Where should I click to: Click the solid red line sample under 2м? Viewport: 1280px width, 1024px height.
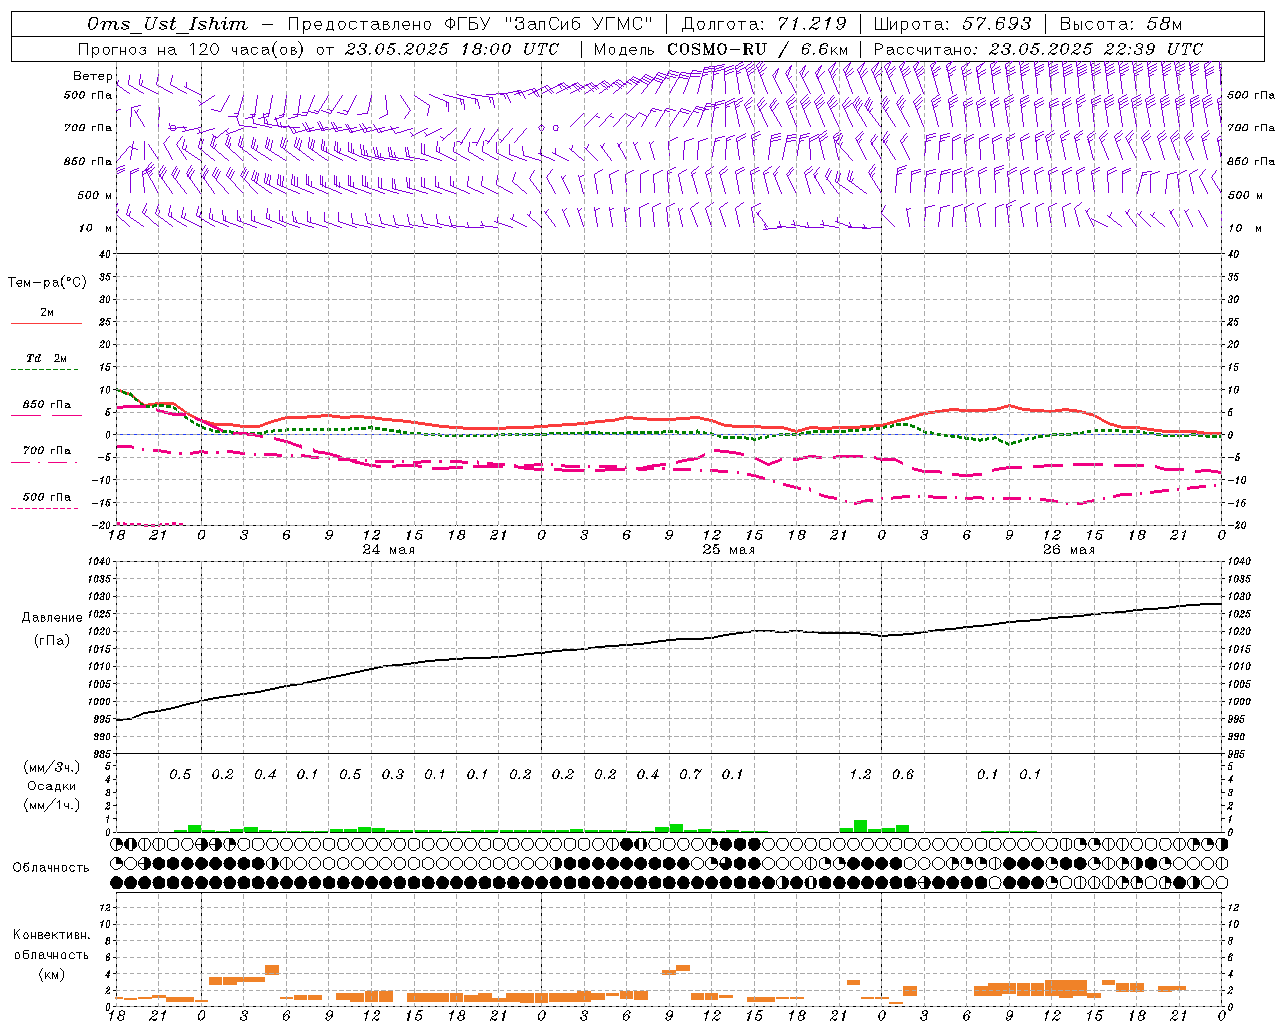pos(47,324)
